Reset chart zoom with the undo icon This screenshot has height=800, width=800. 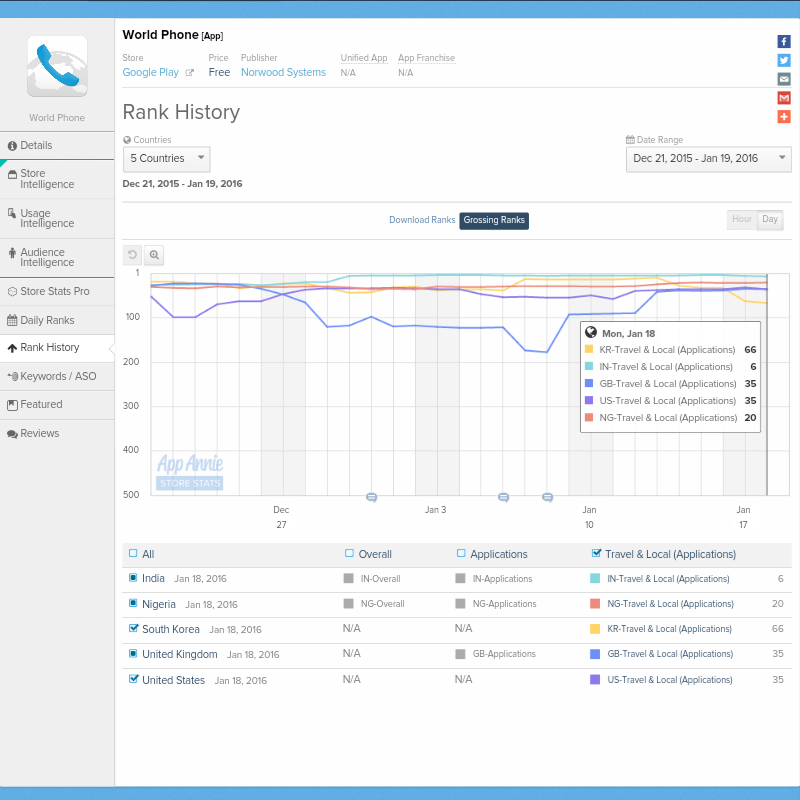tap(132, 255)
